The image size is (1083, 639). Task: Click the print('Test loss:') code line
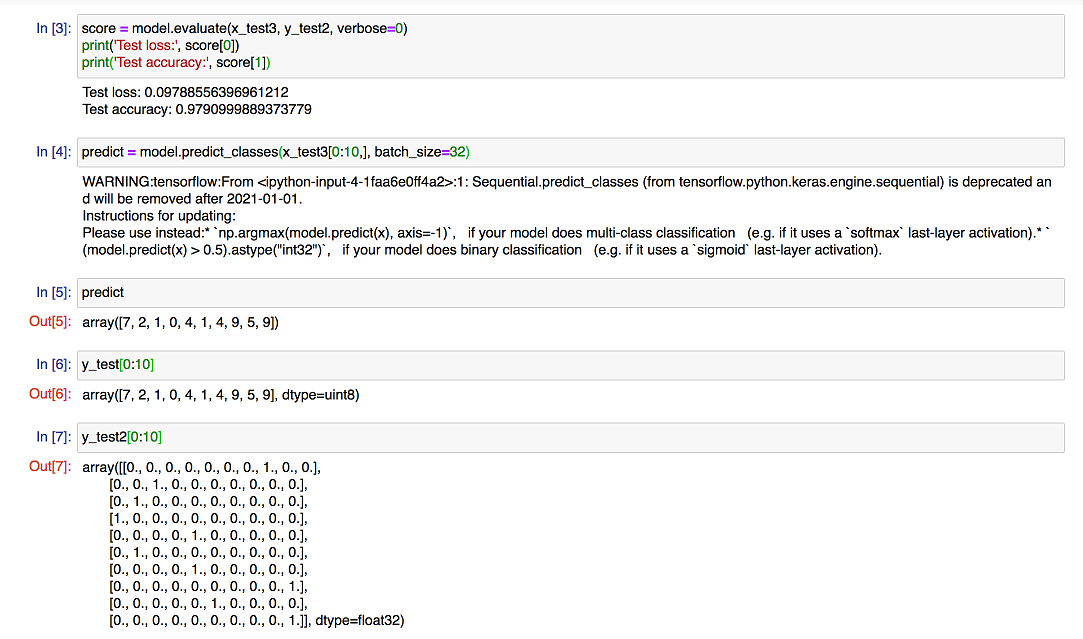pyautogui.click(x=161, y=45)
